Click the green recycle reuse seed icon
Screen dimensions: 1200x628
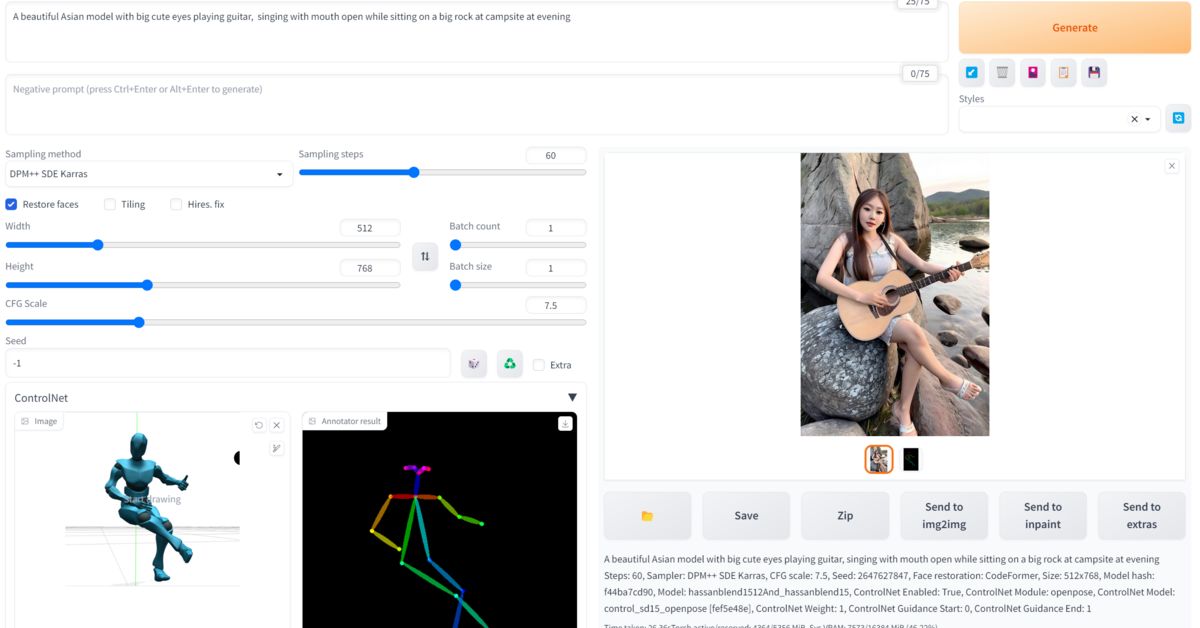click(510, 364)
